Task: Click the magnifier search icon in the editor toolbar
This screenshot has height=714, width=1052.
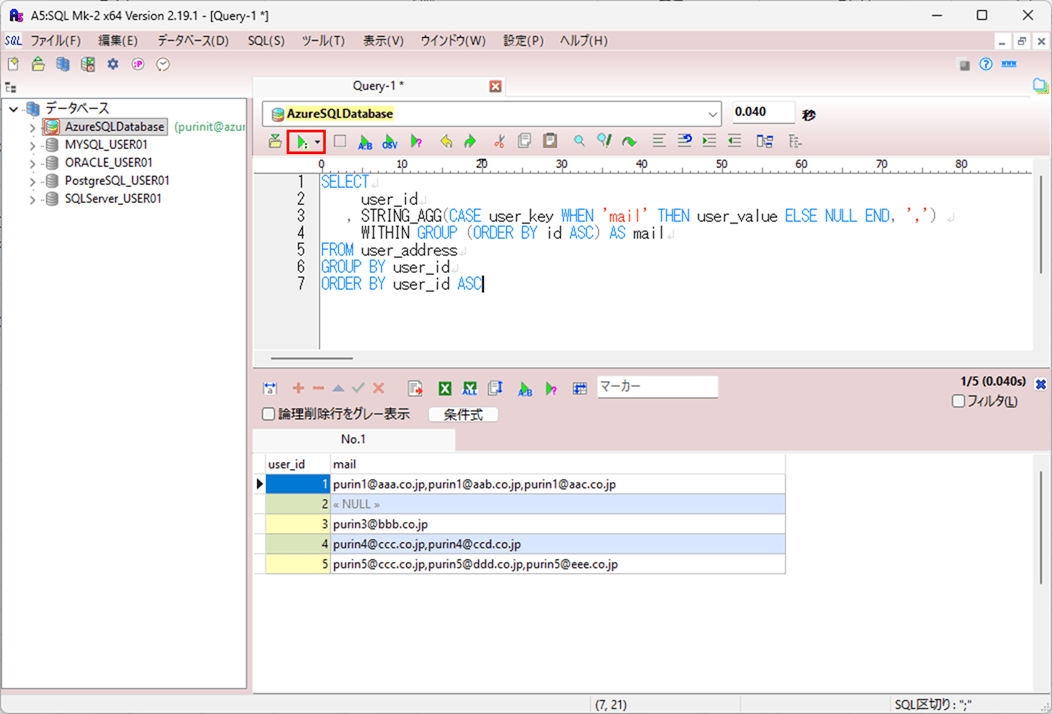Action: tap(579, 142)
